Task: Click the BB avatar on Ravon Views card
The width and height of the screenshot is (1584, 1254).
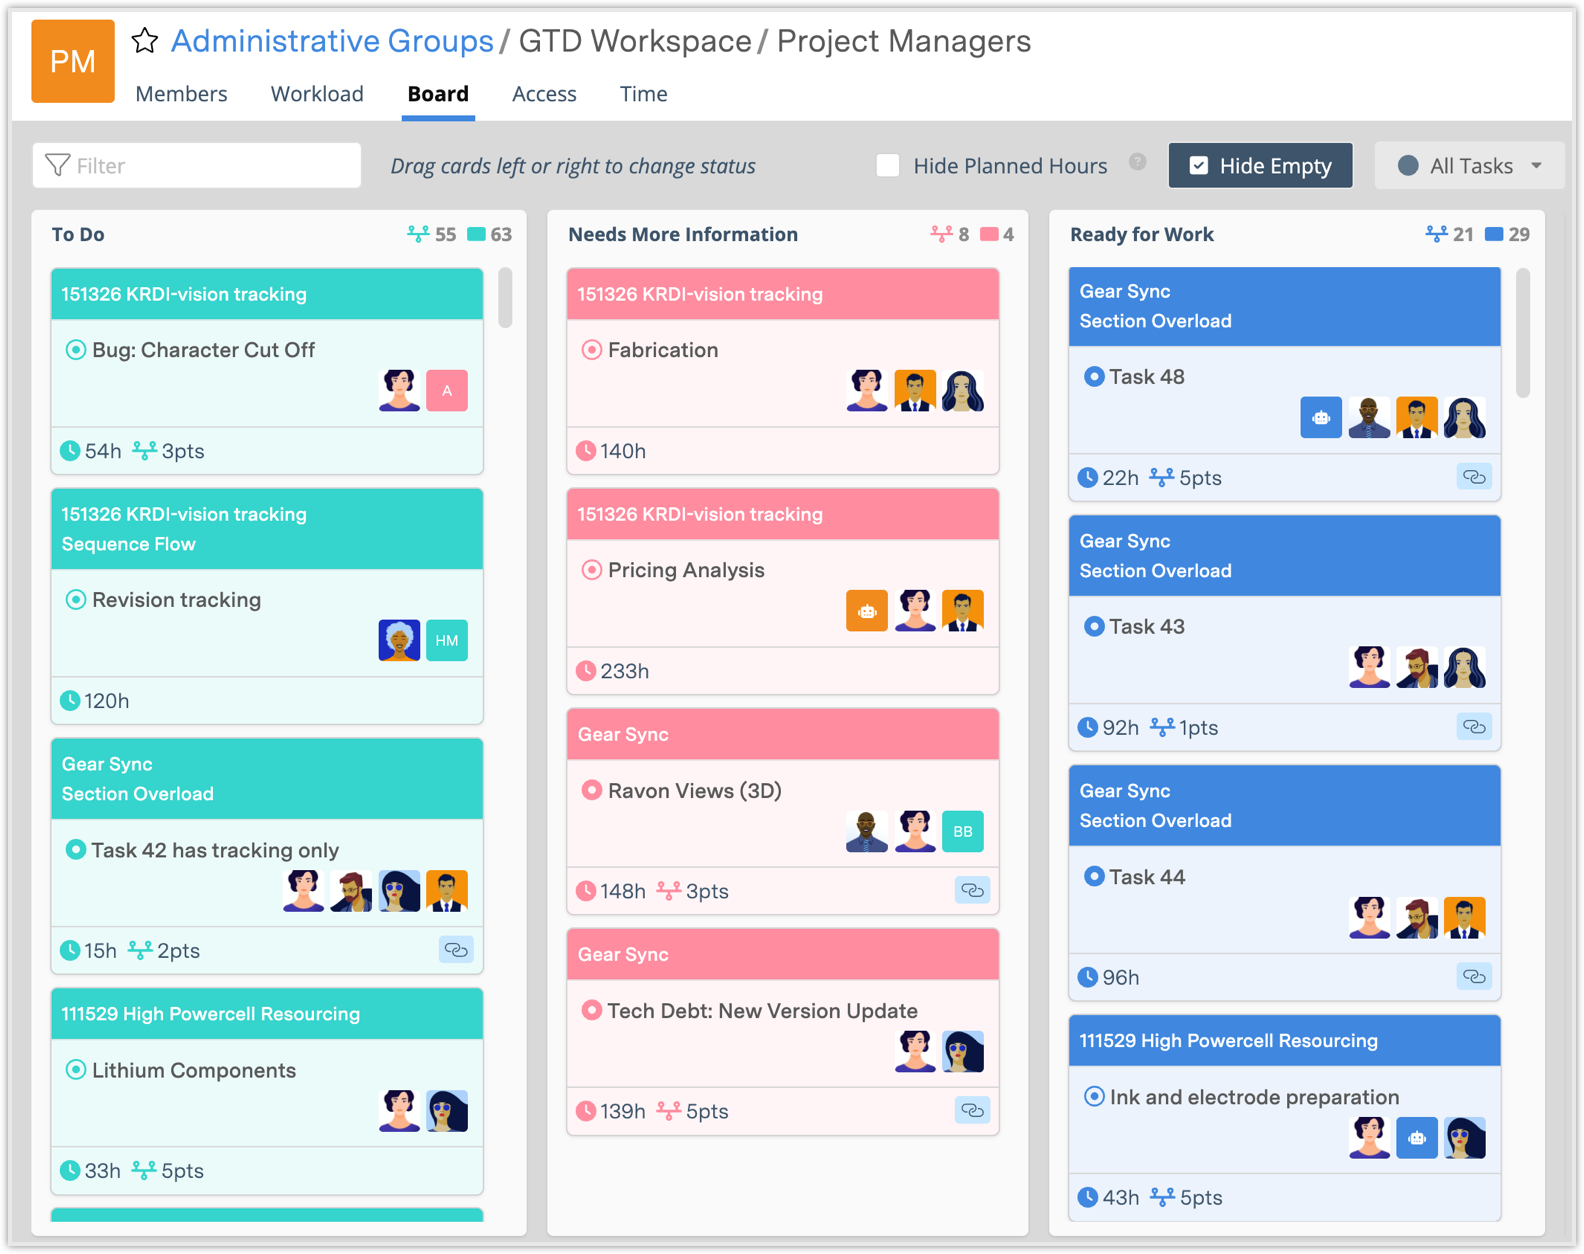Action: tap(963, 831)
